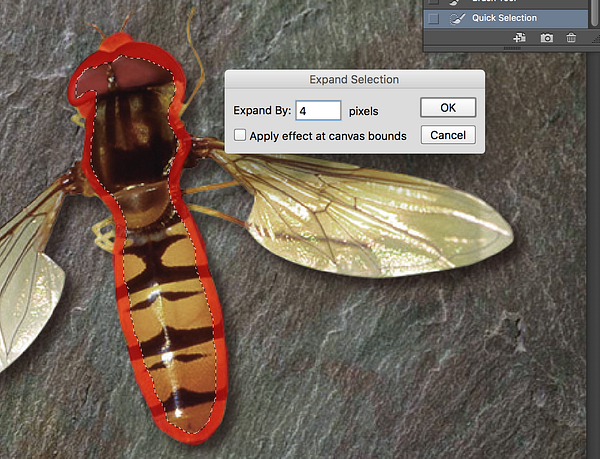The width and height of the screenshot is (600, 459).
Task: Create new snapshot with camera icon
Action: click(x=546, y=38)
